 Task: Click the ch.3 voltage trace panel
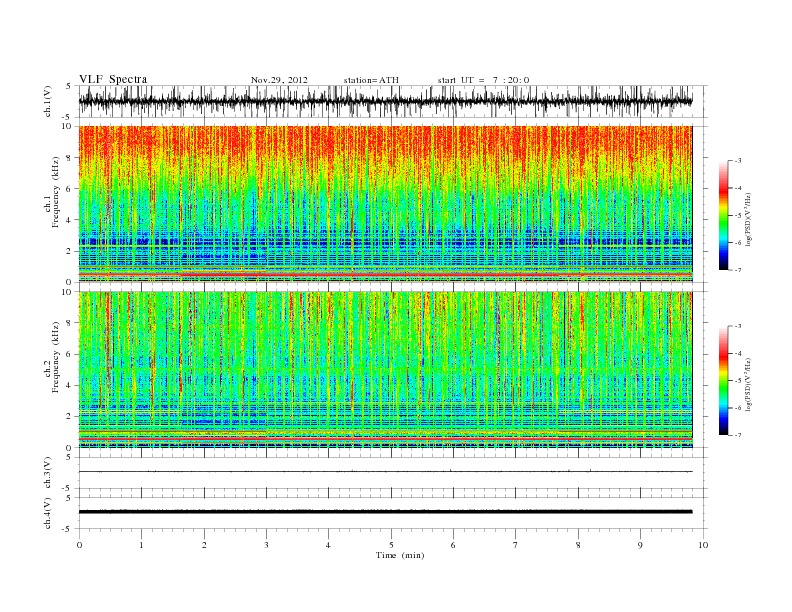tap(393, 473)
